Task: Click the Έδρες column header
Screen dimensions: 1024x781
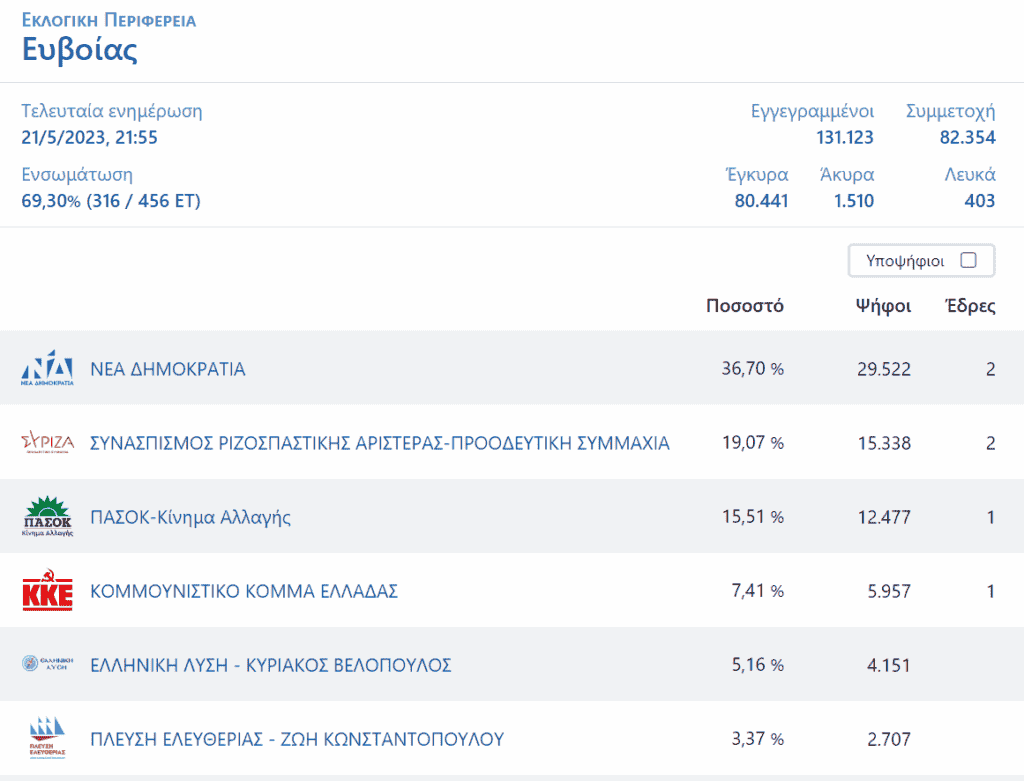Action: pyautogui.click(x=970, y=306)
